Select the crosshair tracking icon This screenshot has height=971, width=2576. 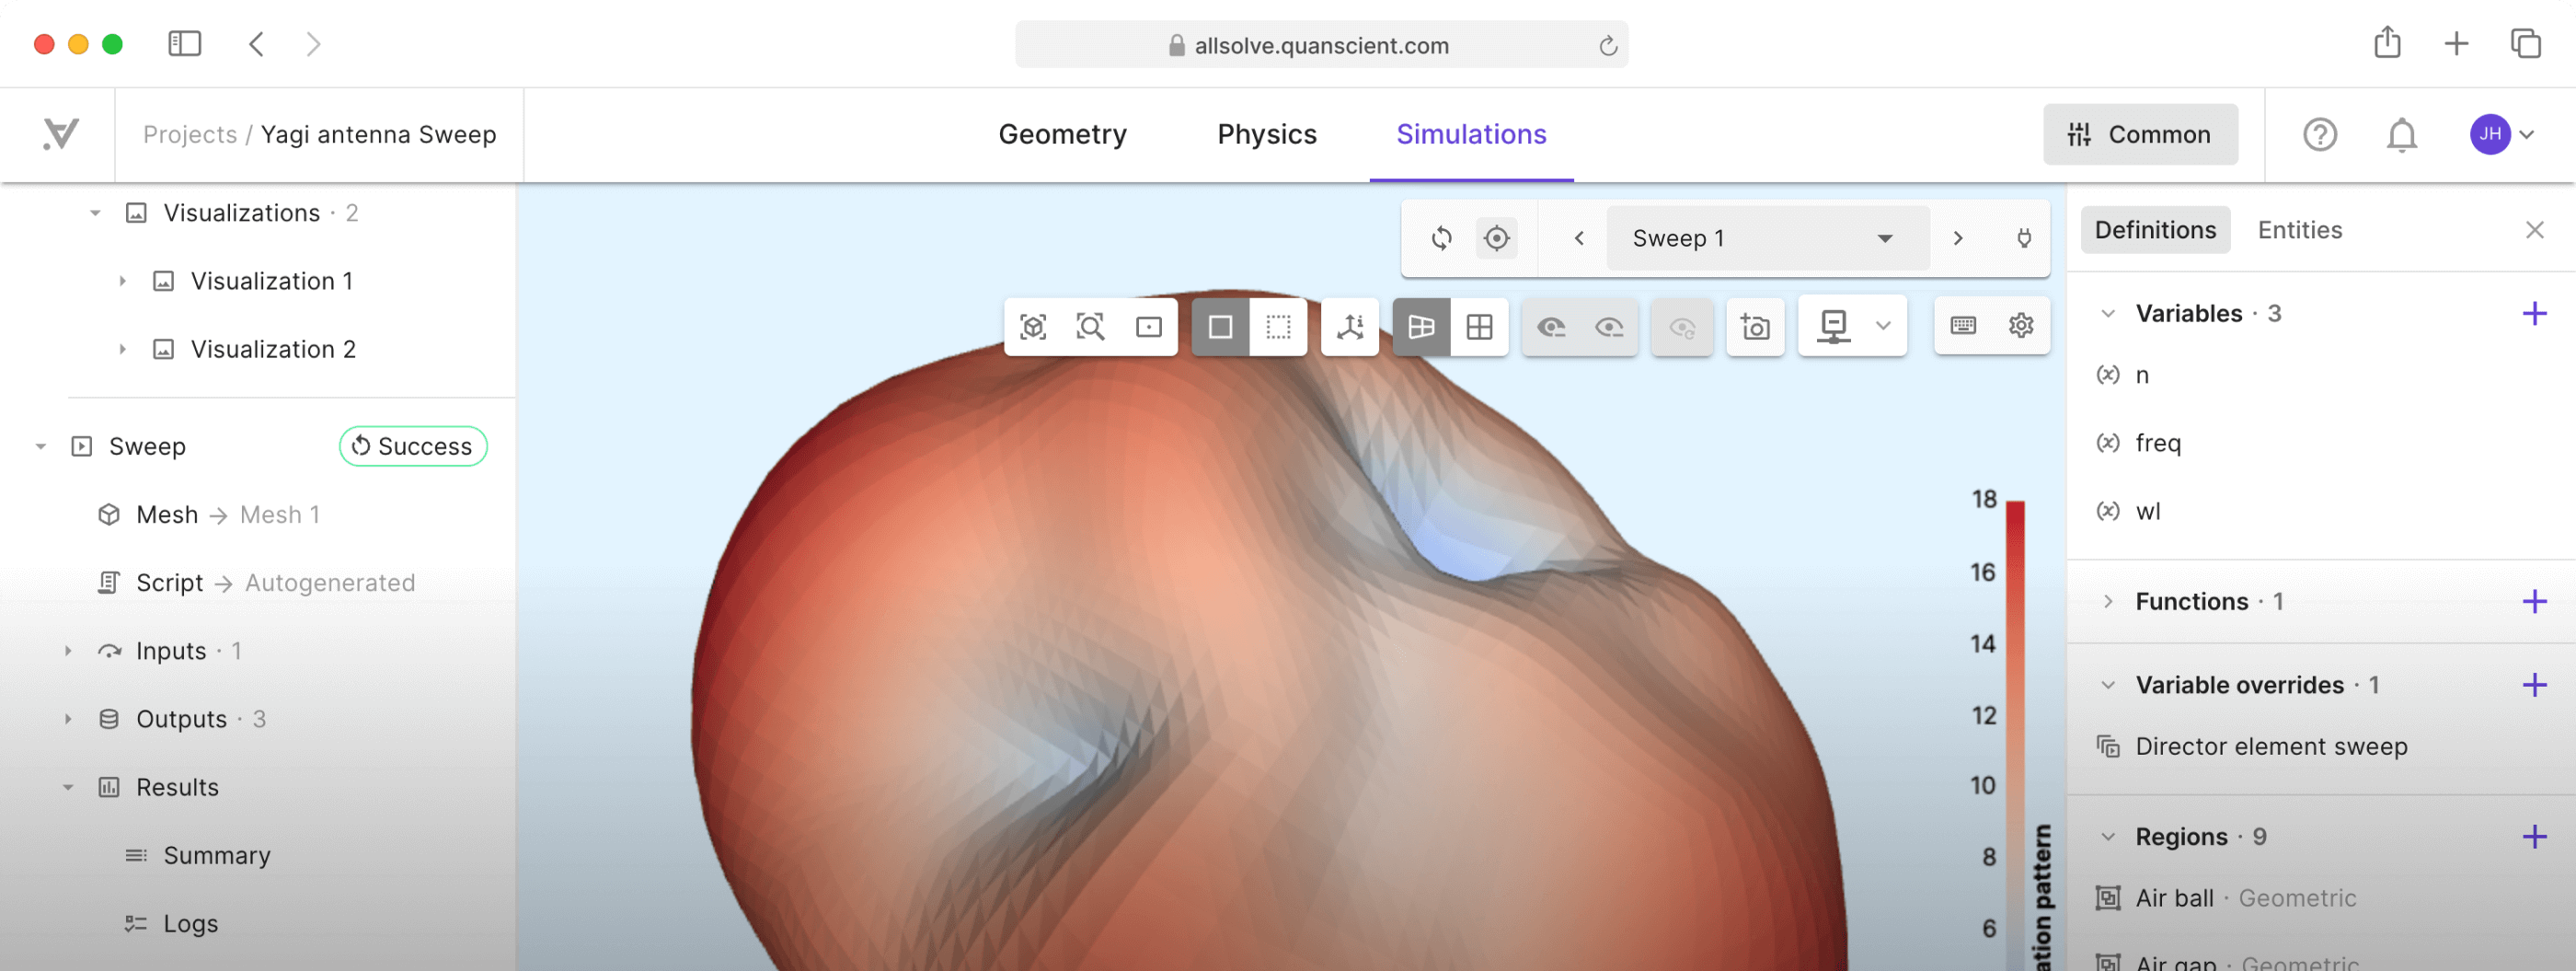[1496, 238]
